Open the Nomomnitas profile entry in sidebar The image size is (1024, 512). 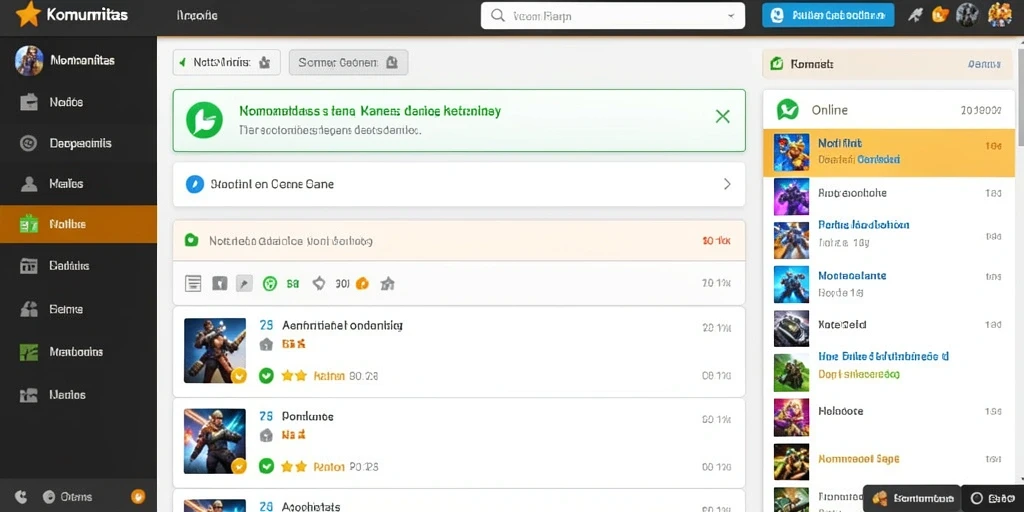point(78,61)
